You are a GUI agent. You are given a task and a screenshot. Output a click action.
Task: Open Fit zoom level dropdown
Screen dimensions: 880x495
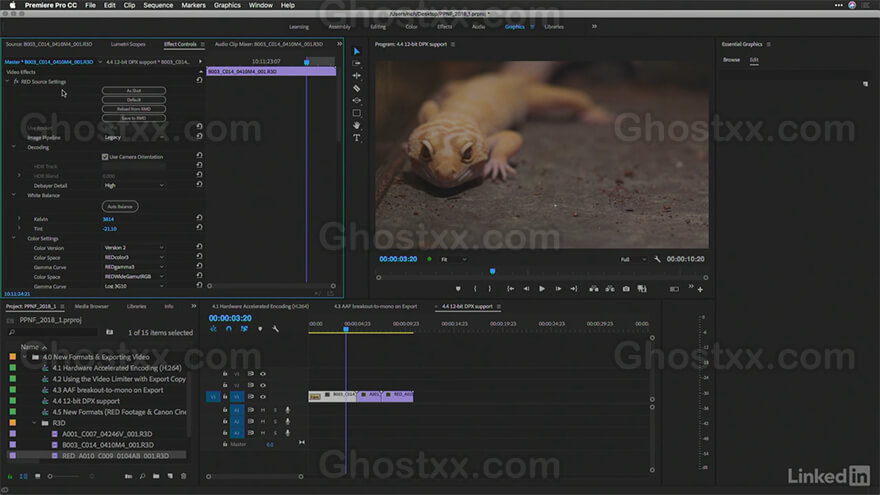click(x=453, y=259)
